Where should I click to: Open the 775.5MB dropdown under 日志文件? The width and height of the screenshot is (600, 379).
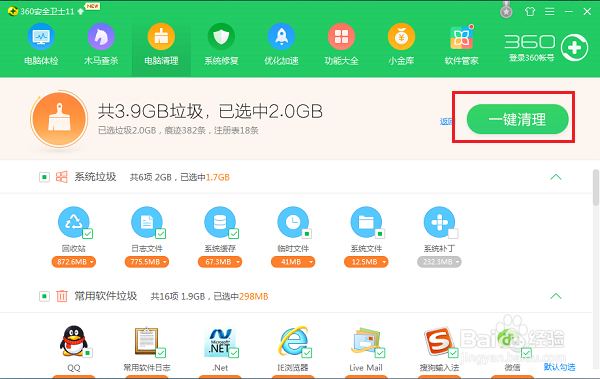(x=147, y=262)
